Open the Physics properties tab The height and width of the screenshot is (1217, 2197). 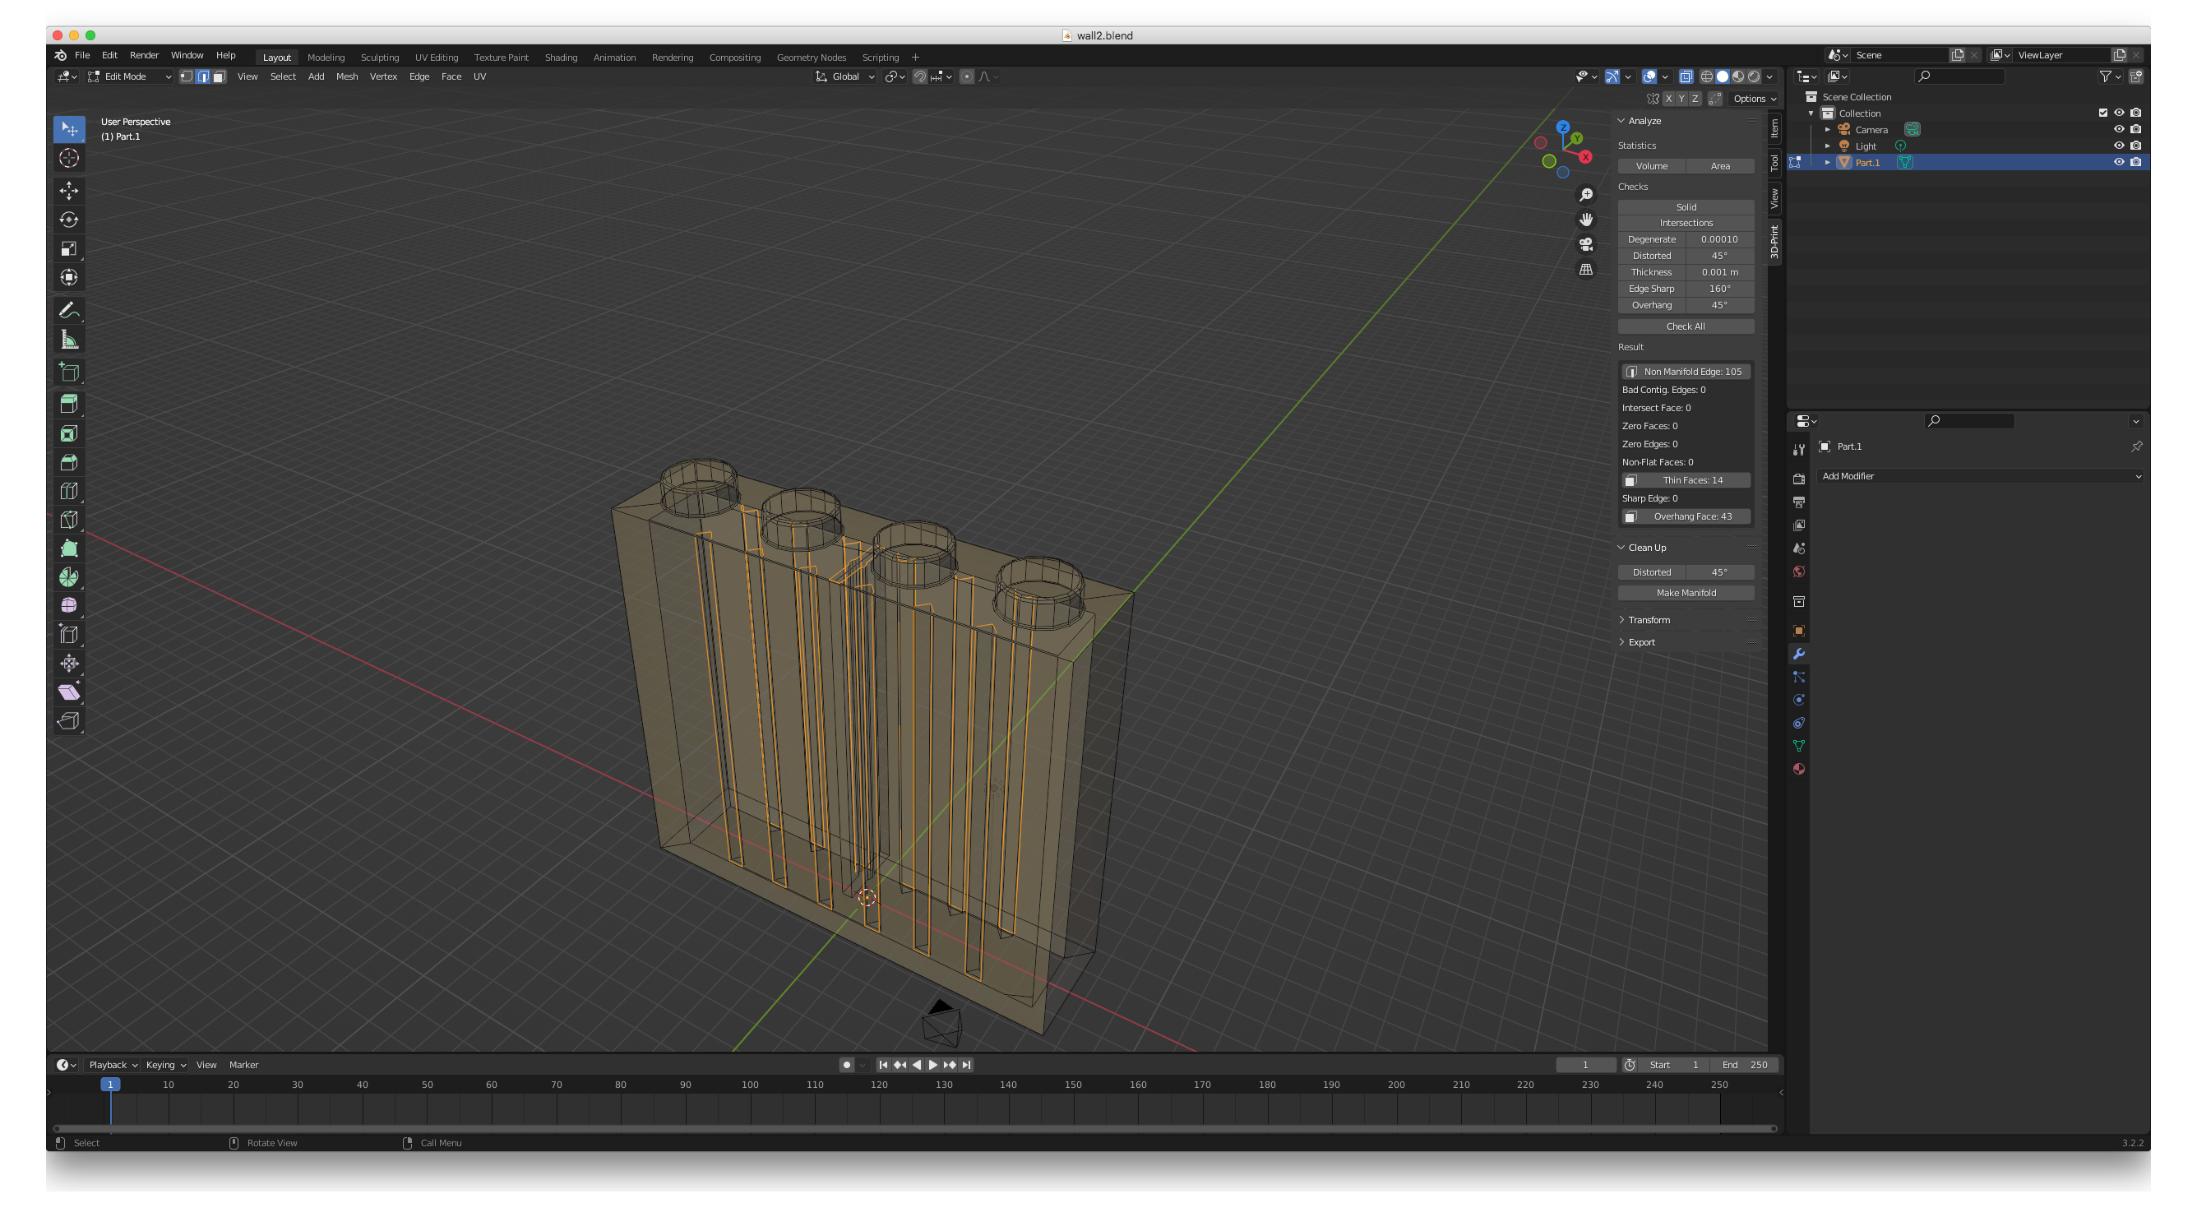[1799, 700]
